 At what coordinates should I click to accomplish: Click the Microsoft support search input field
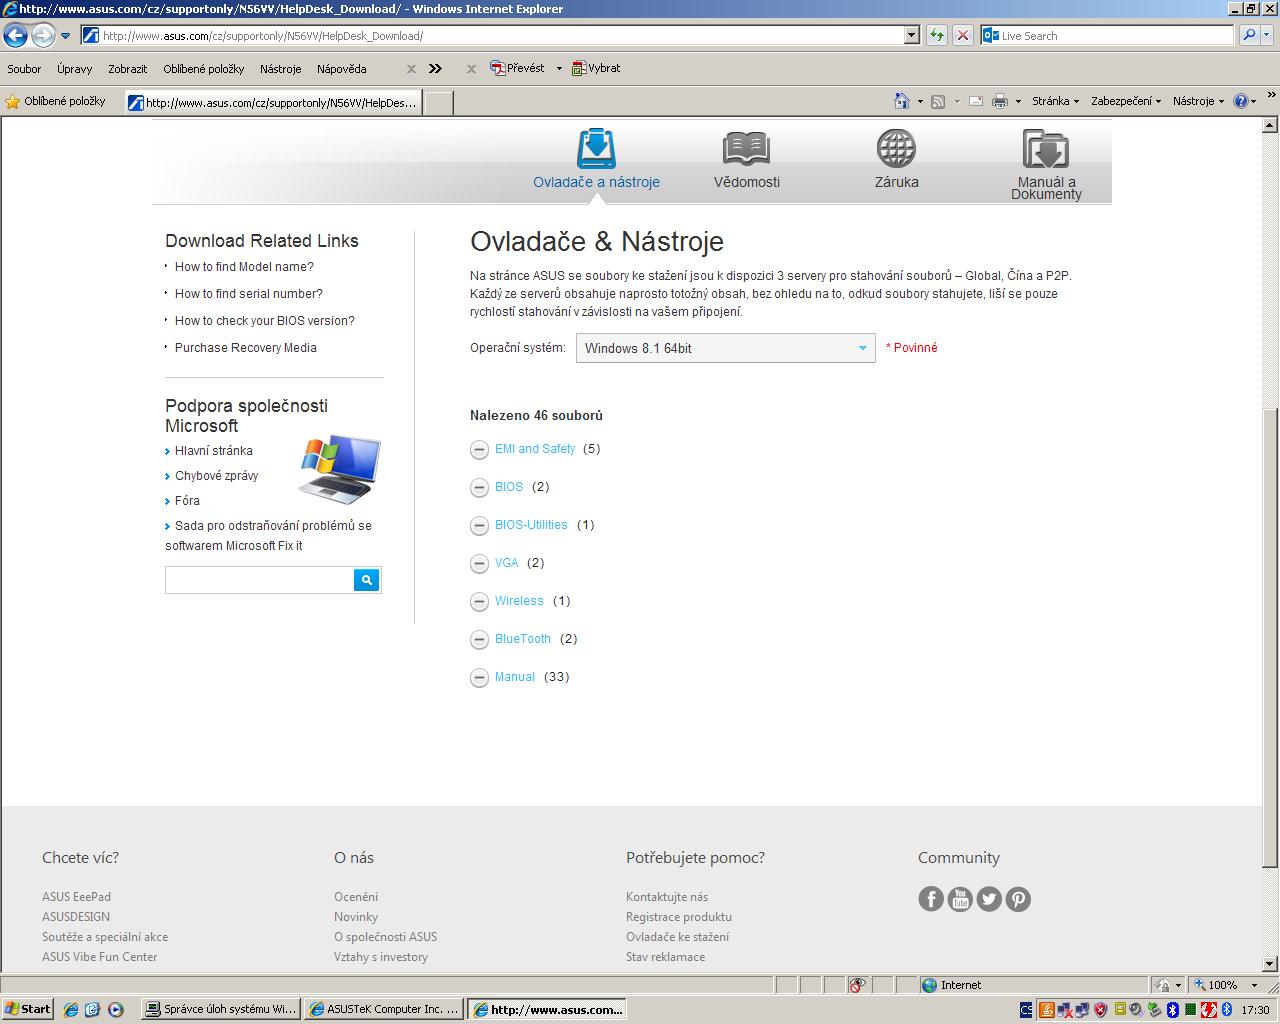(260, 580)
